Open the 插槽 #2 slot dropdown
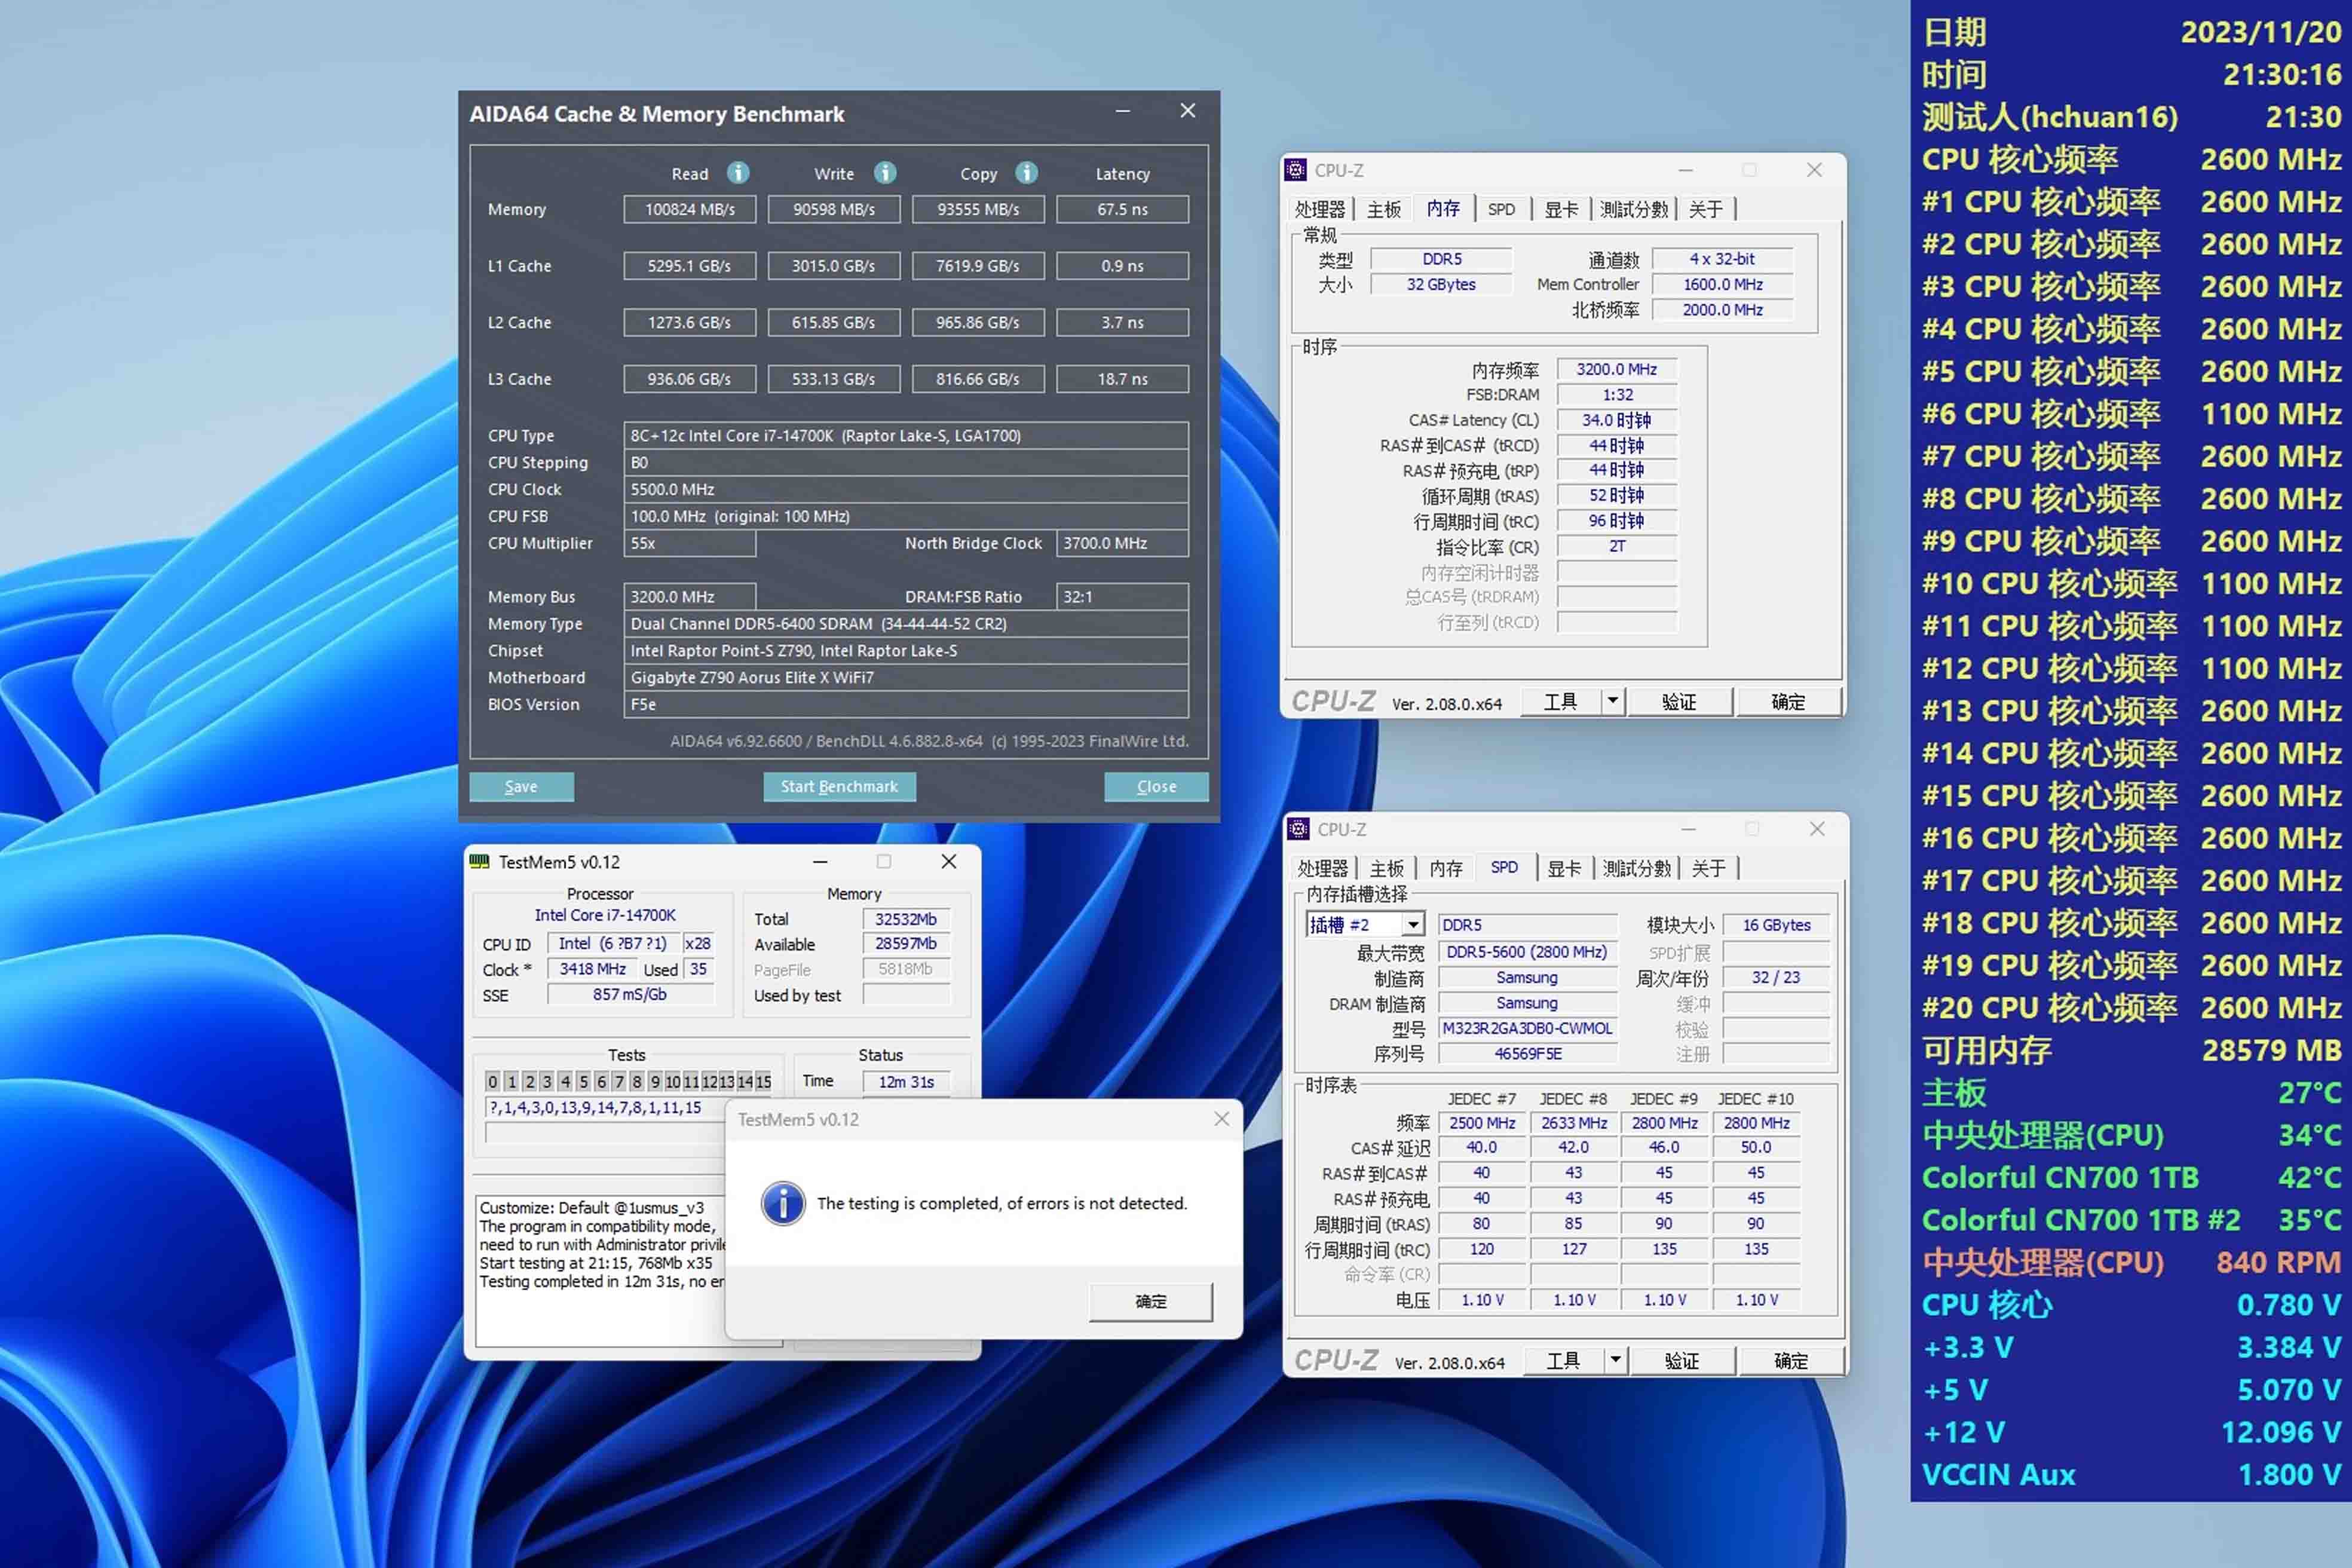The width and height of the screenshot is (2352, 1568). (1413, 925)
